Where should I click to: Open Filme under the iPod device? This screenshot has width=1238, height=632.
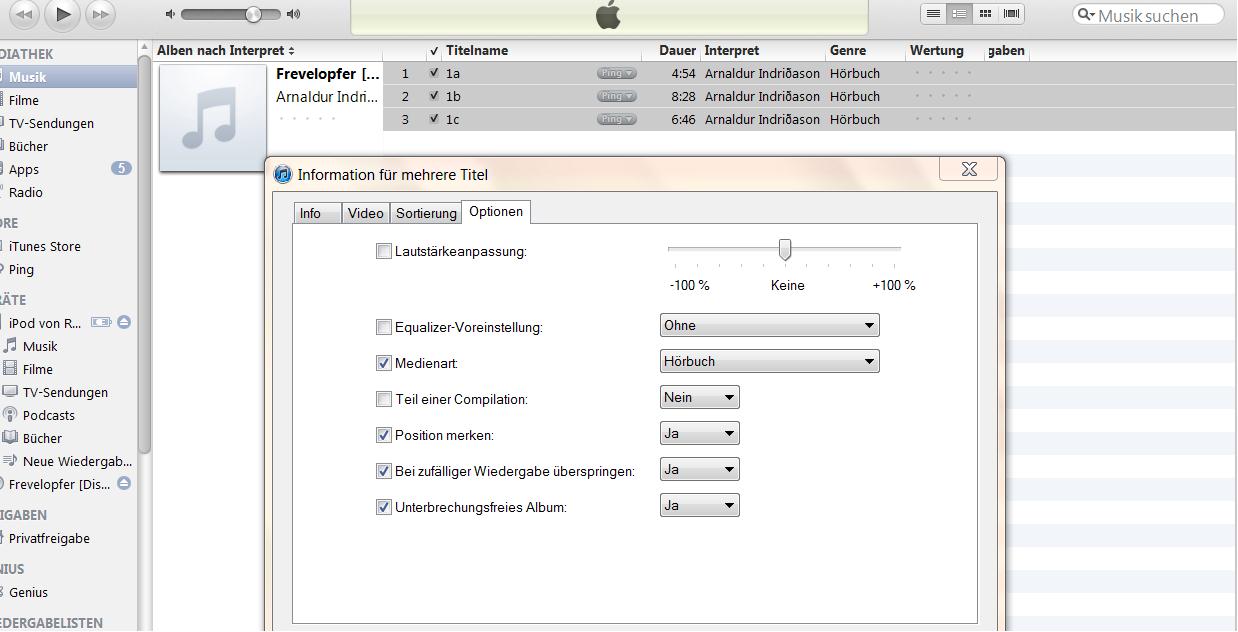tap(38, 369)
